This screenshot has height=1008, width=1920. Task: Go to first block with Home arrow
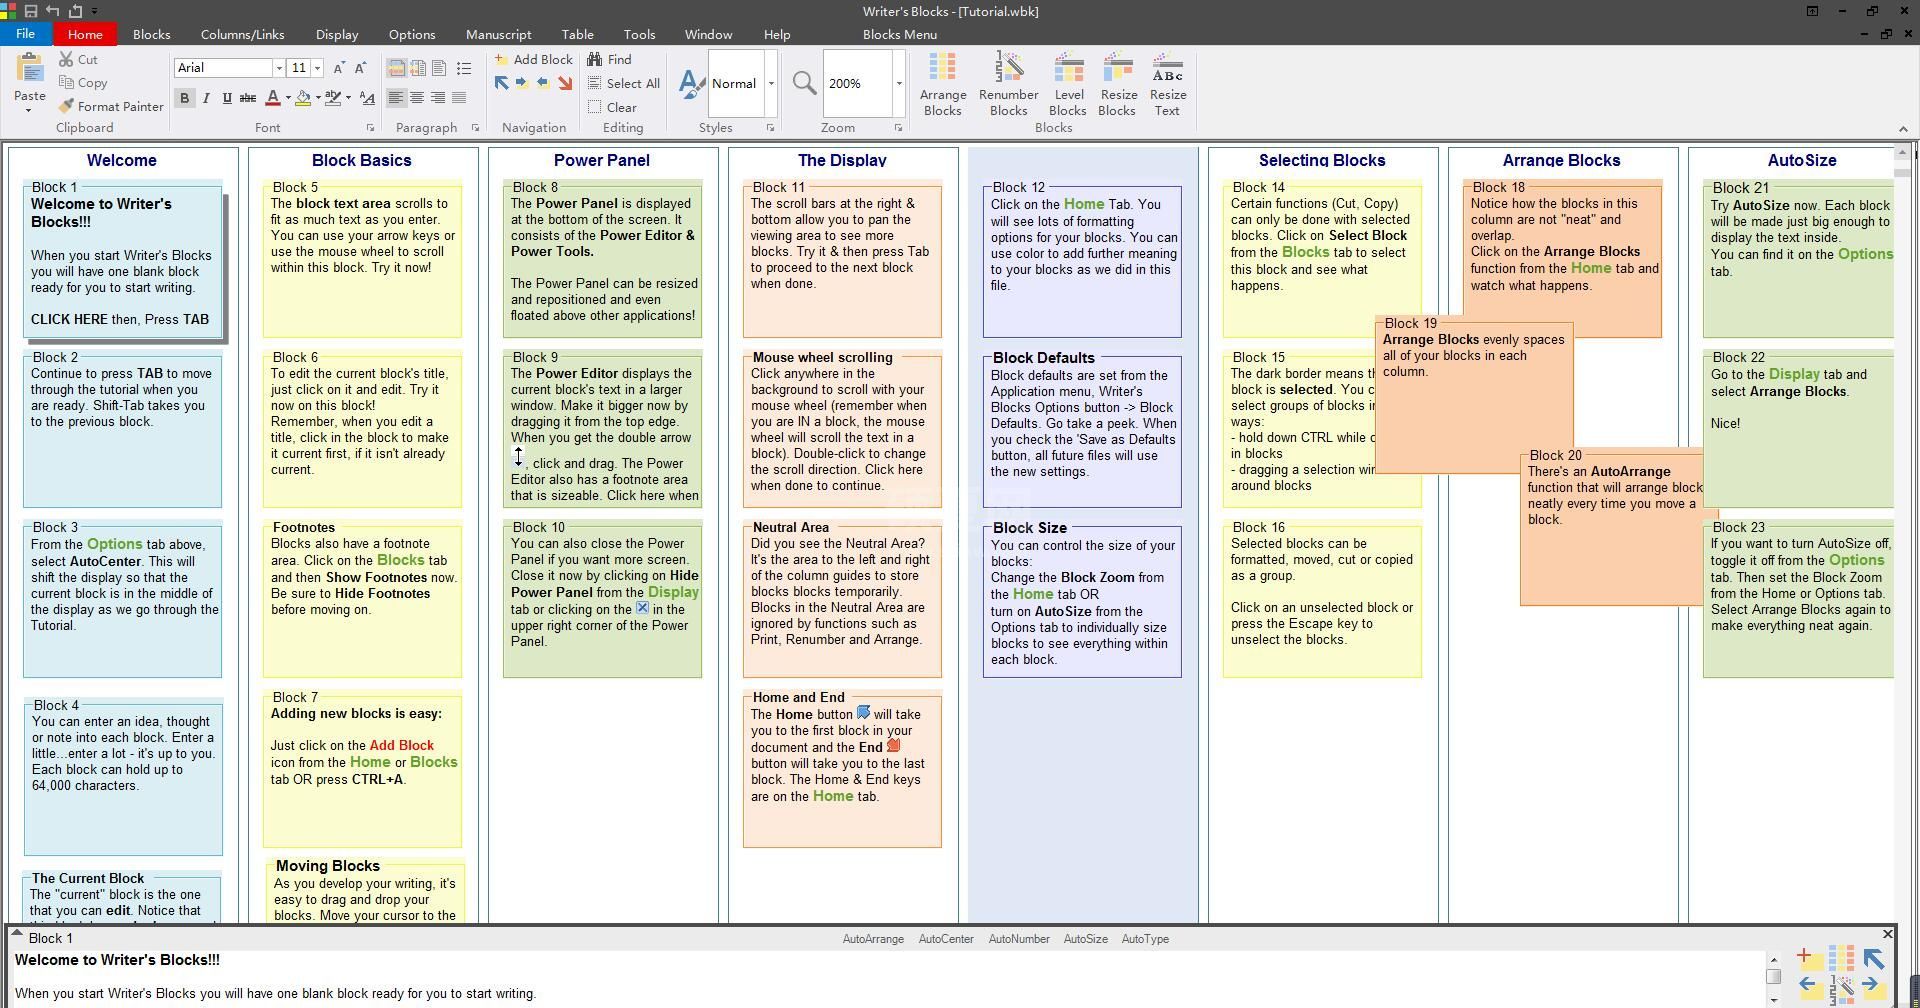[x=502, y=83]
